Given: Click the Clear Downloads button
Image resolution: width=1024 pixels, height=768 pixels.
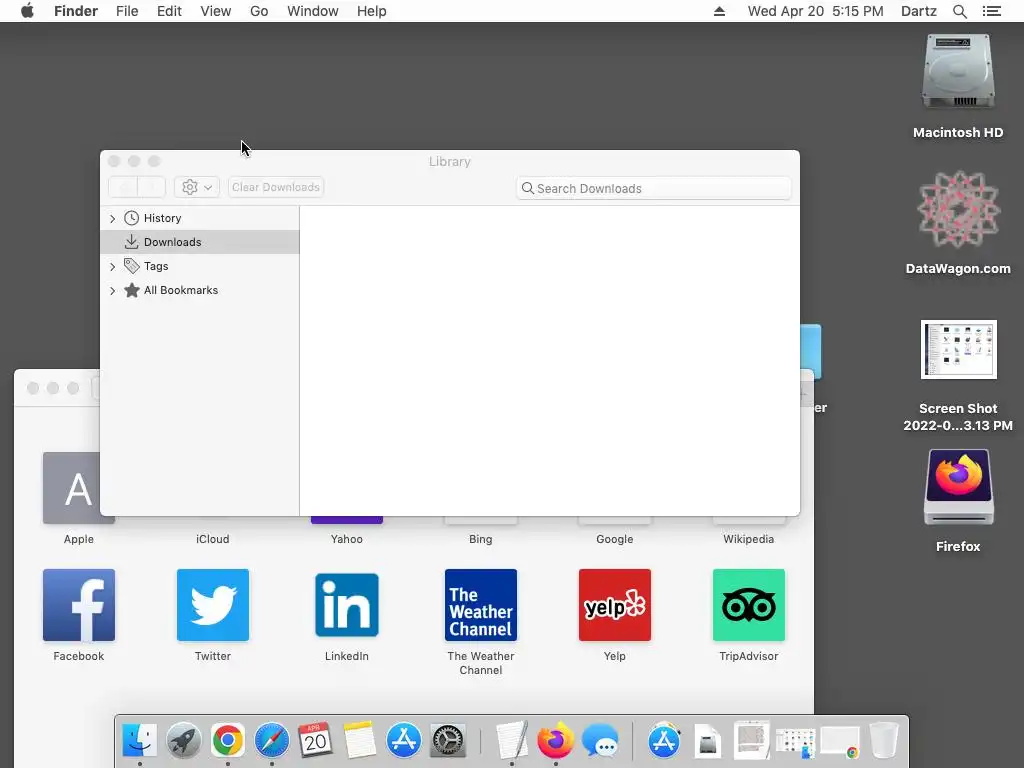Looking at the screenshot, I should [x=276, y=187].
